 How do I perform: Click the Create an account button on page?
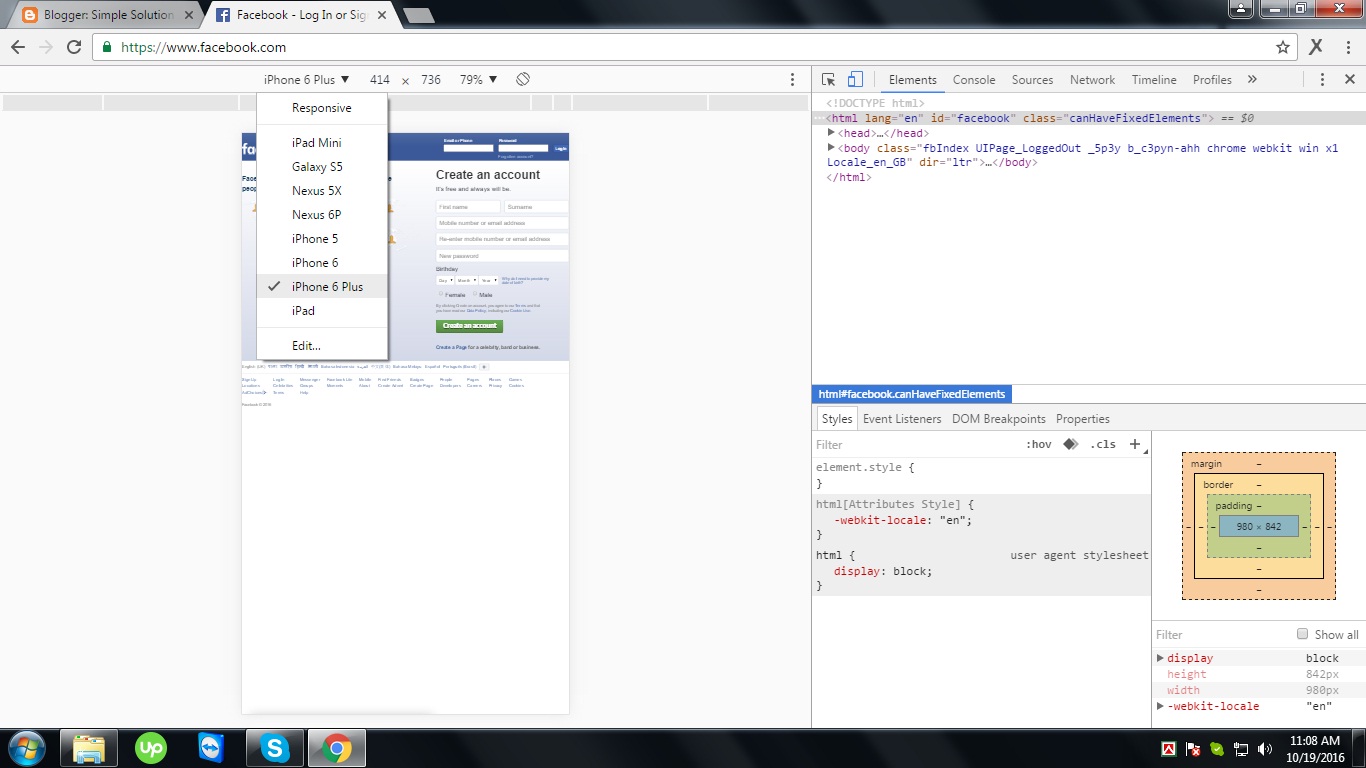(x=469, y=325)
